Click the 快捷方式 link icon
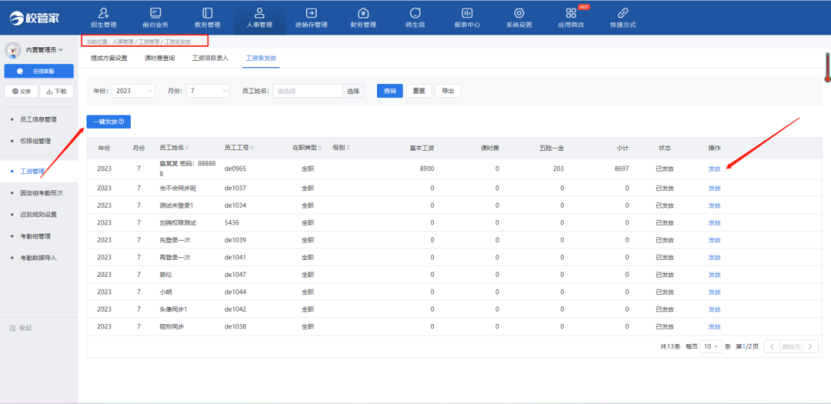Image resolution: width=831 pixels, height=404 pixels. tap(622, 15)
